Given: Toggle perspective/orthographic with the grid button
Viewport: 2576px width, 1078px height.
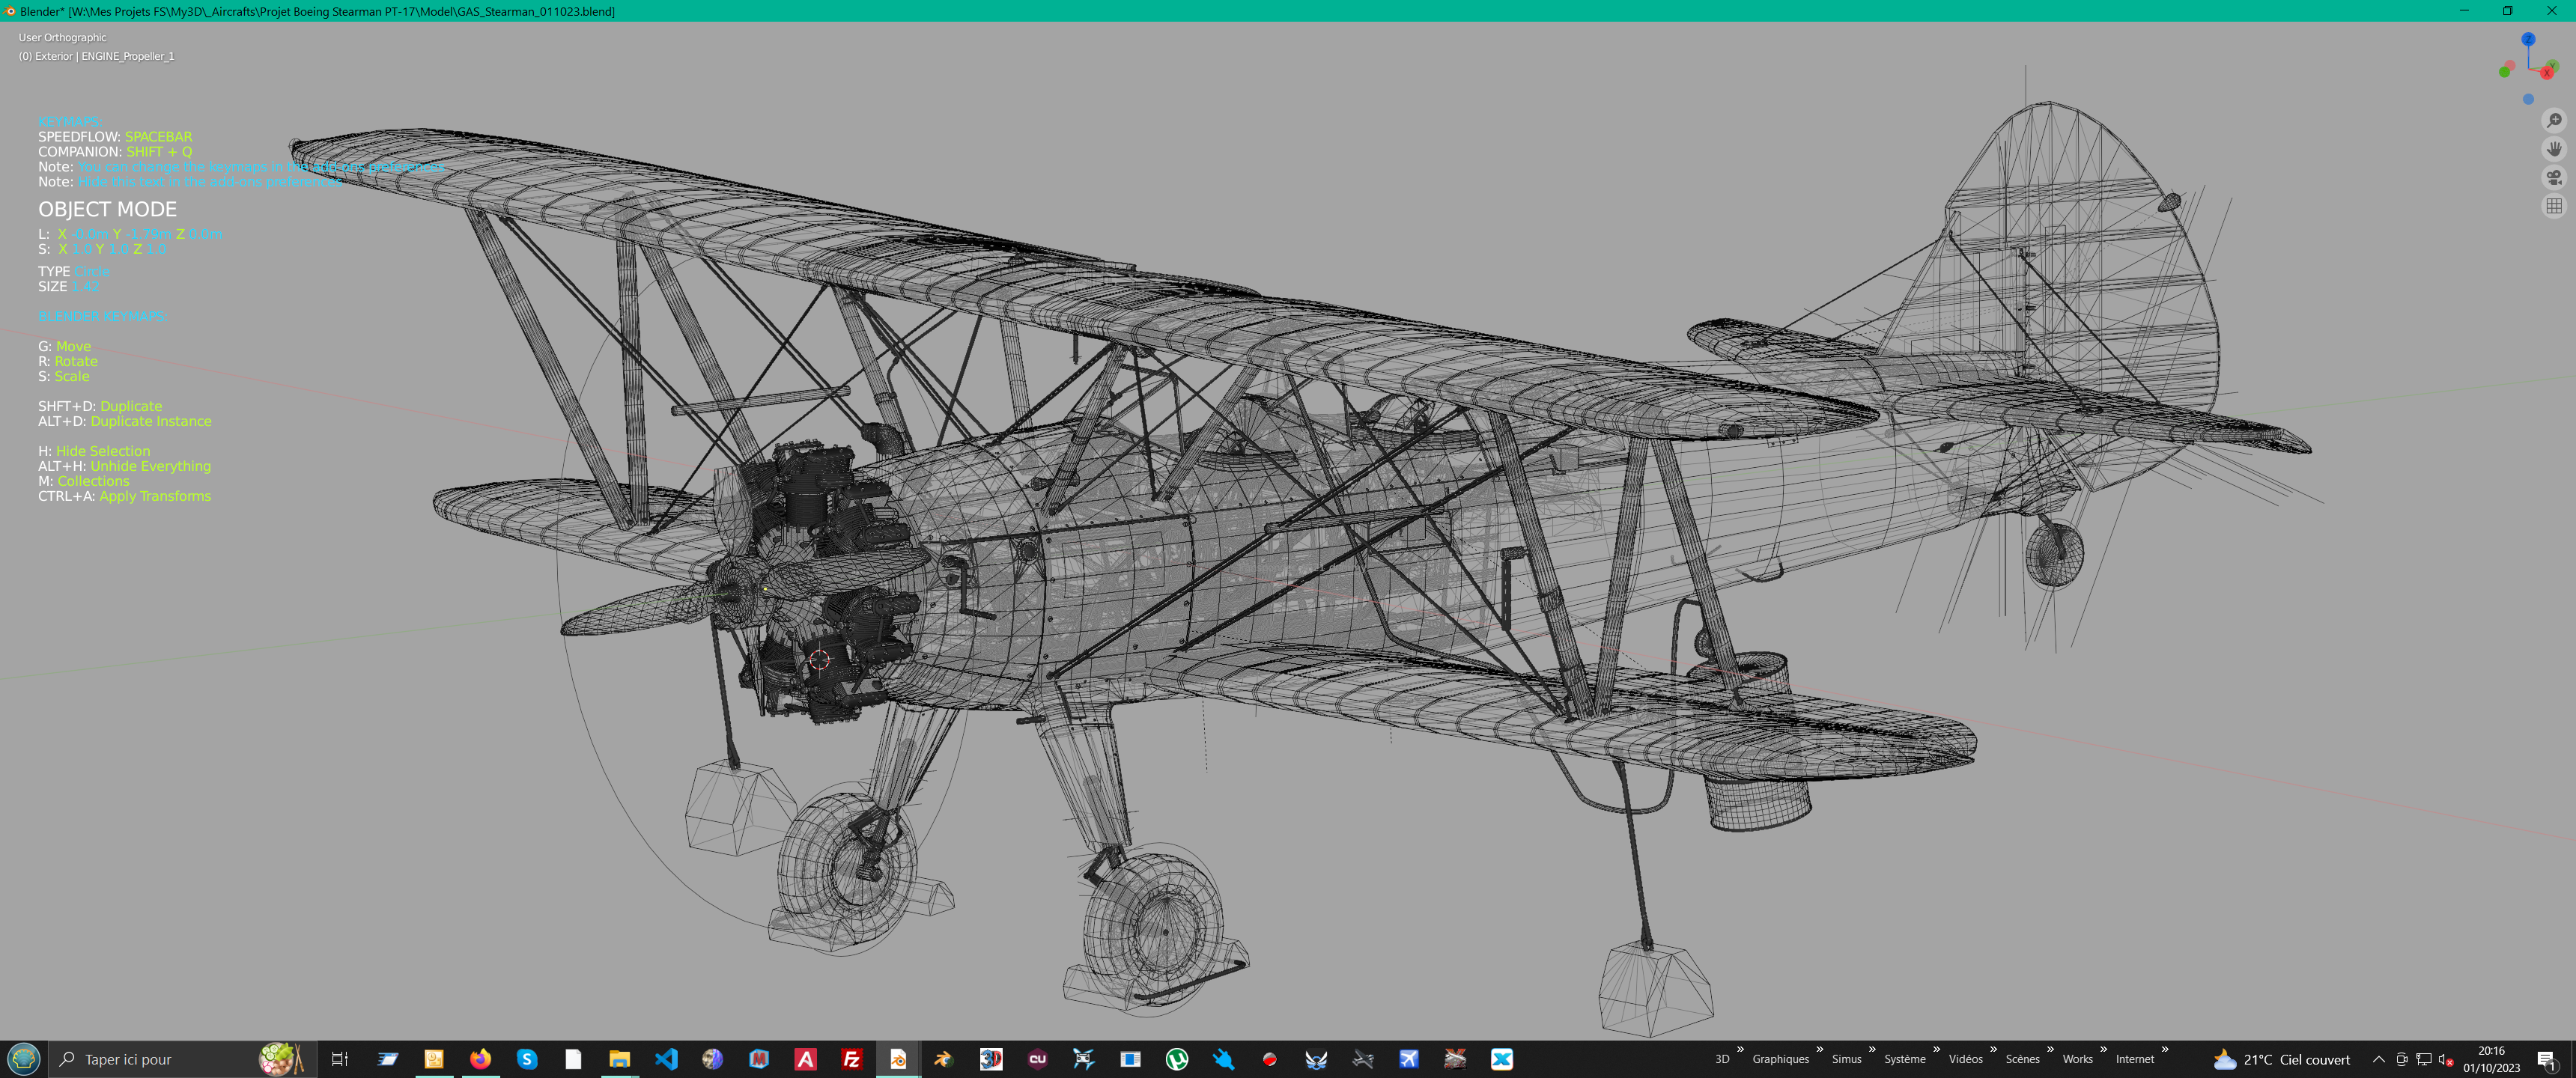Looking at the screenshot, I should click(2554, 206).
